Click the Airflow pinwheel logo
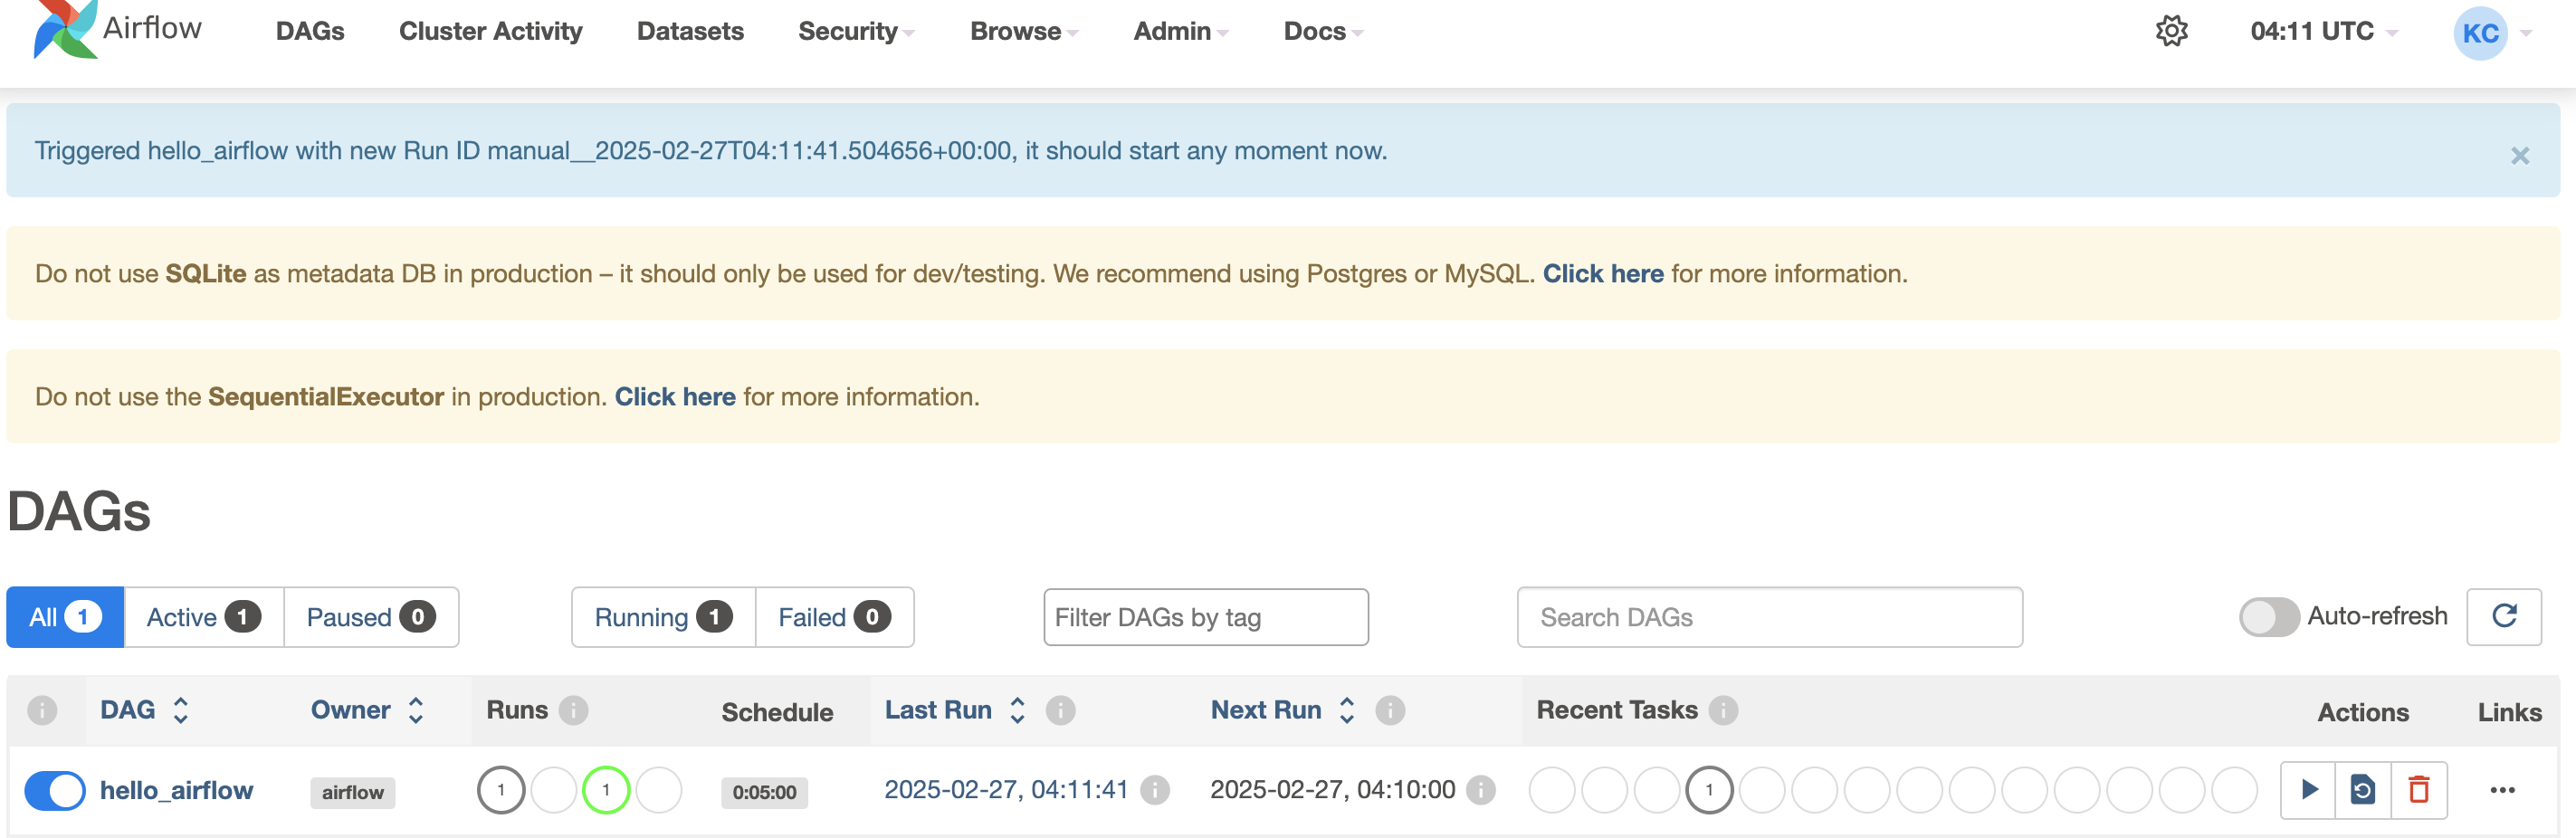The width and height of the screenshot is (2576, 838). point(65,30)
